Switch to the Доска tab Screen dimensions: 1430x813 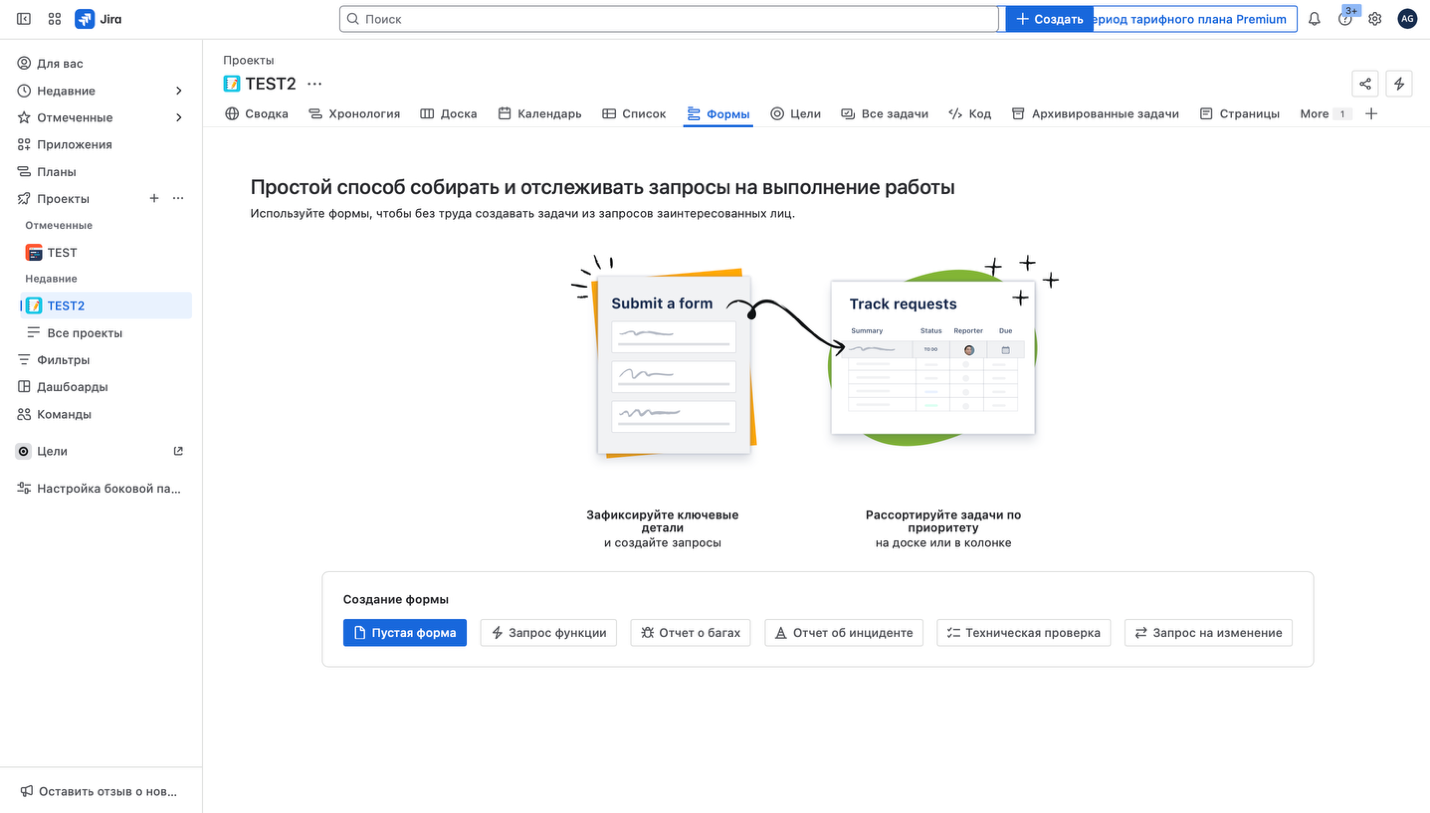coord(448,114)
